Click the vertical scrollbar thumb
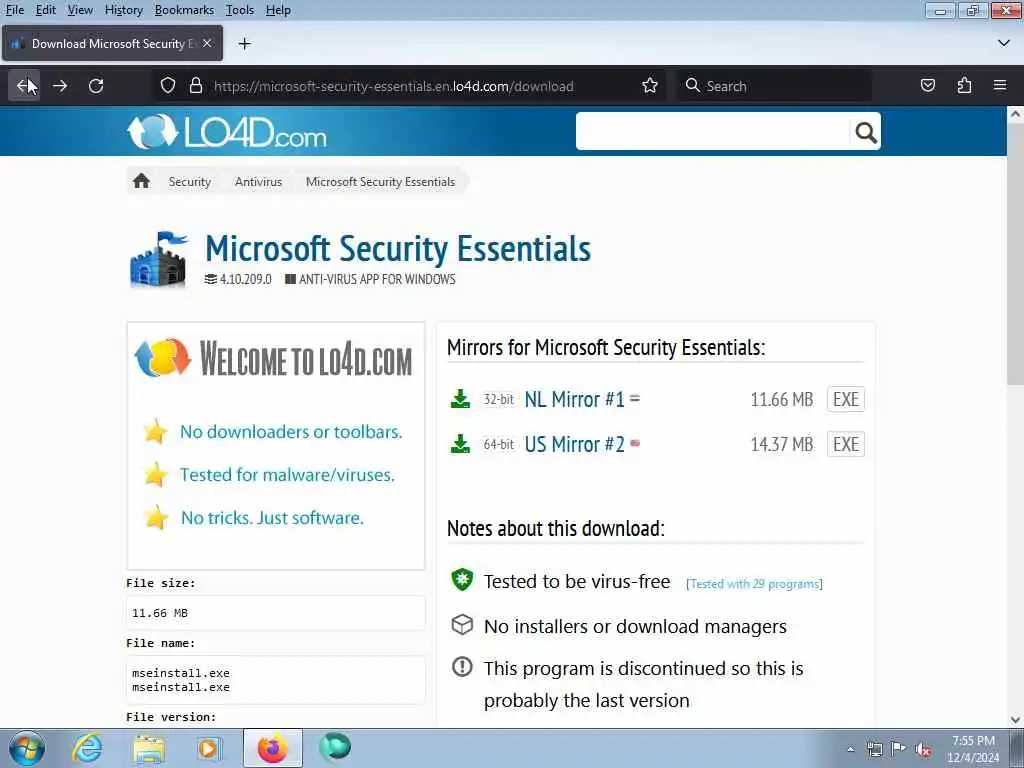 (1016, 255)
